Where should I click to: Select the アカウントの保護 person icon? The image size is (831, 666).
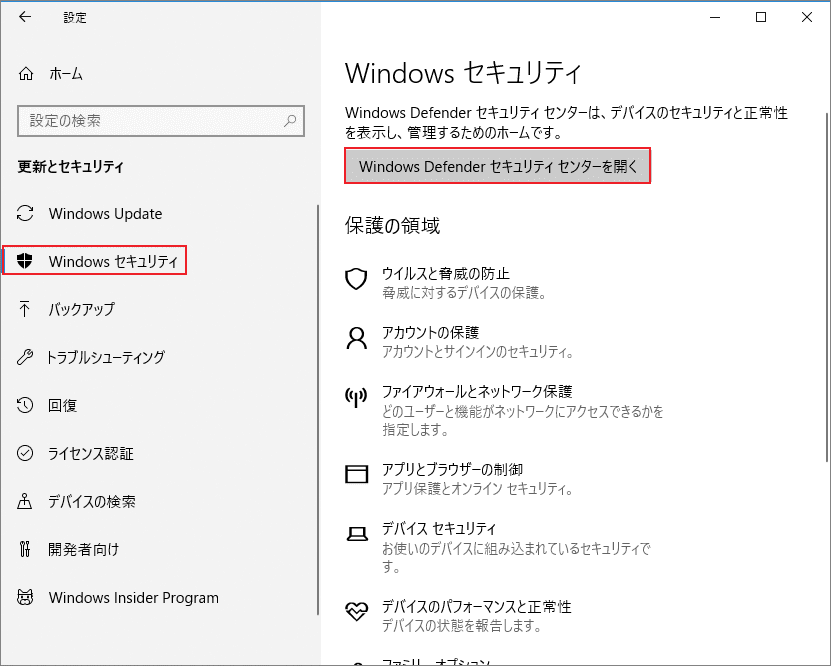coord(356,338)
